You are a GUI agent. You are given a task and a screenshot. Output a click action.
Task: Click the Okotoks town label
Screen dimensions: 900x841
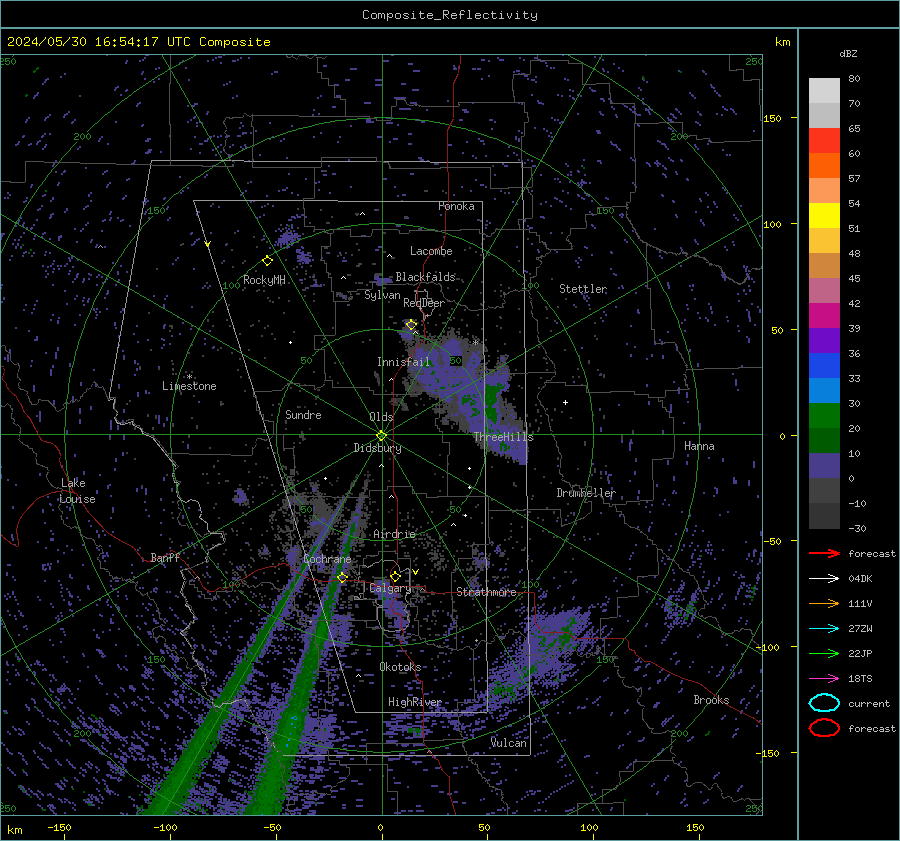click(x=400, y=667)
